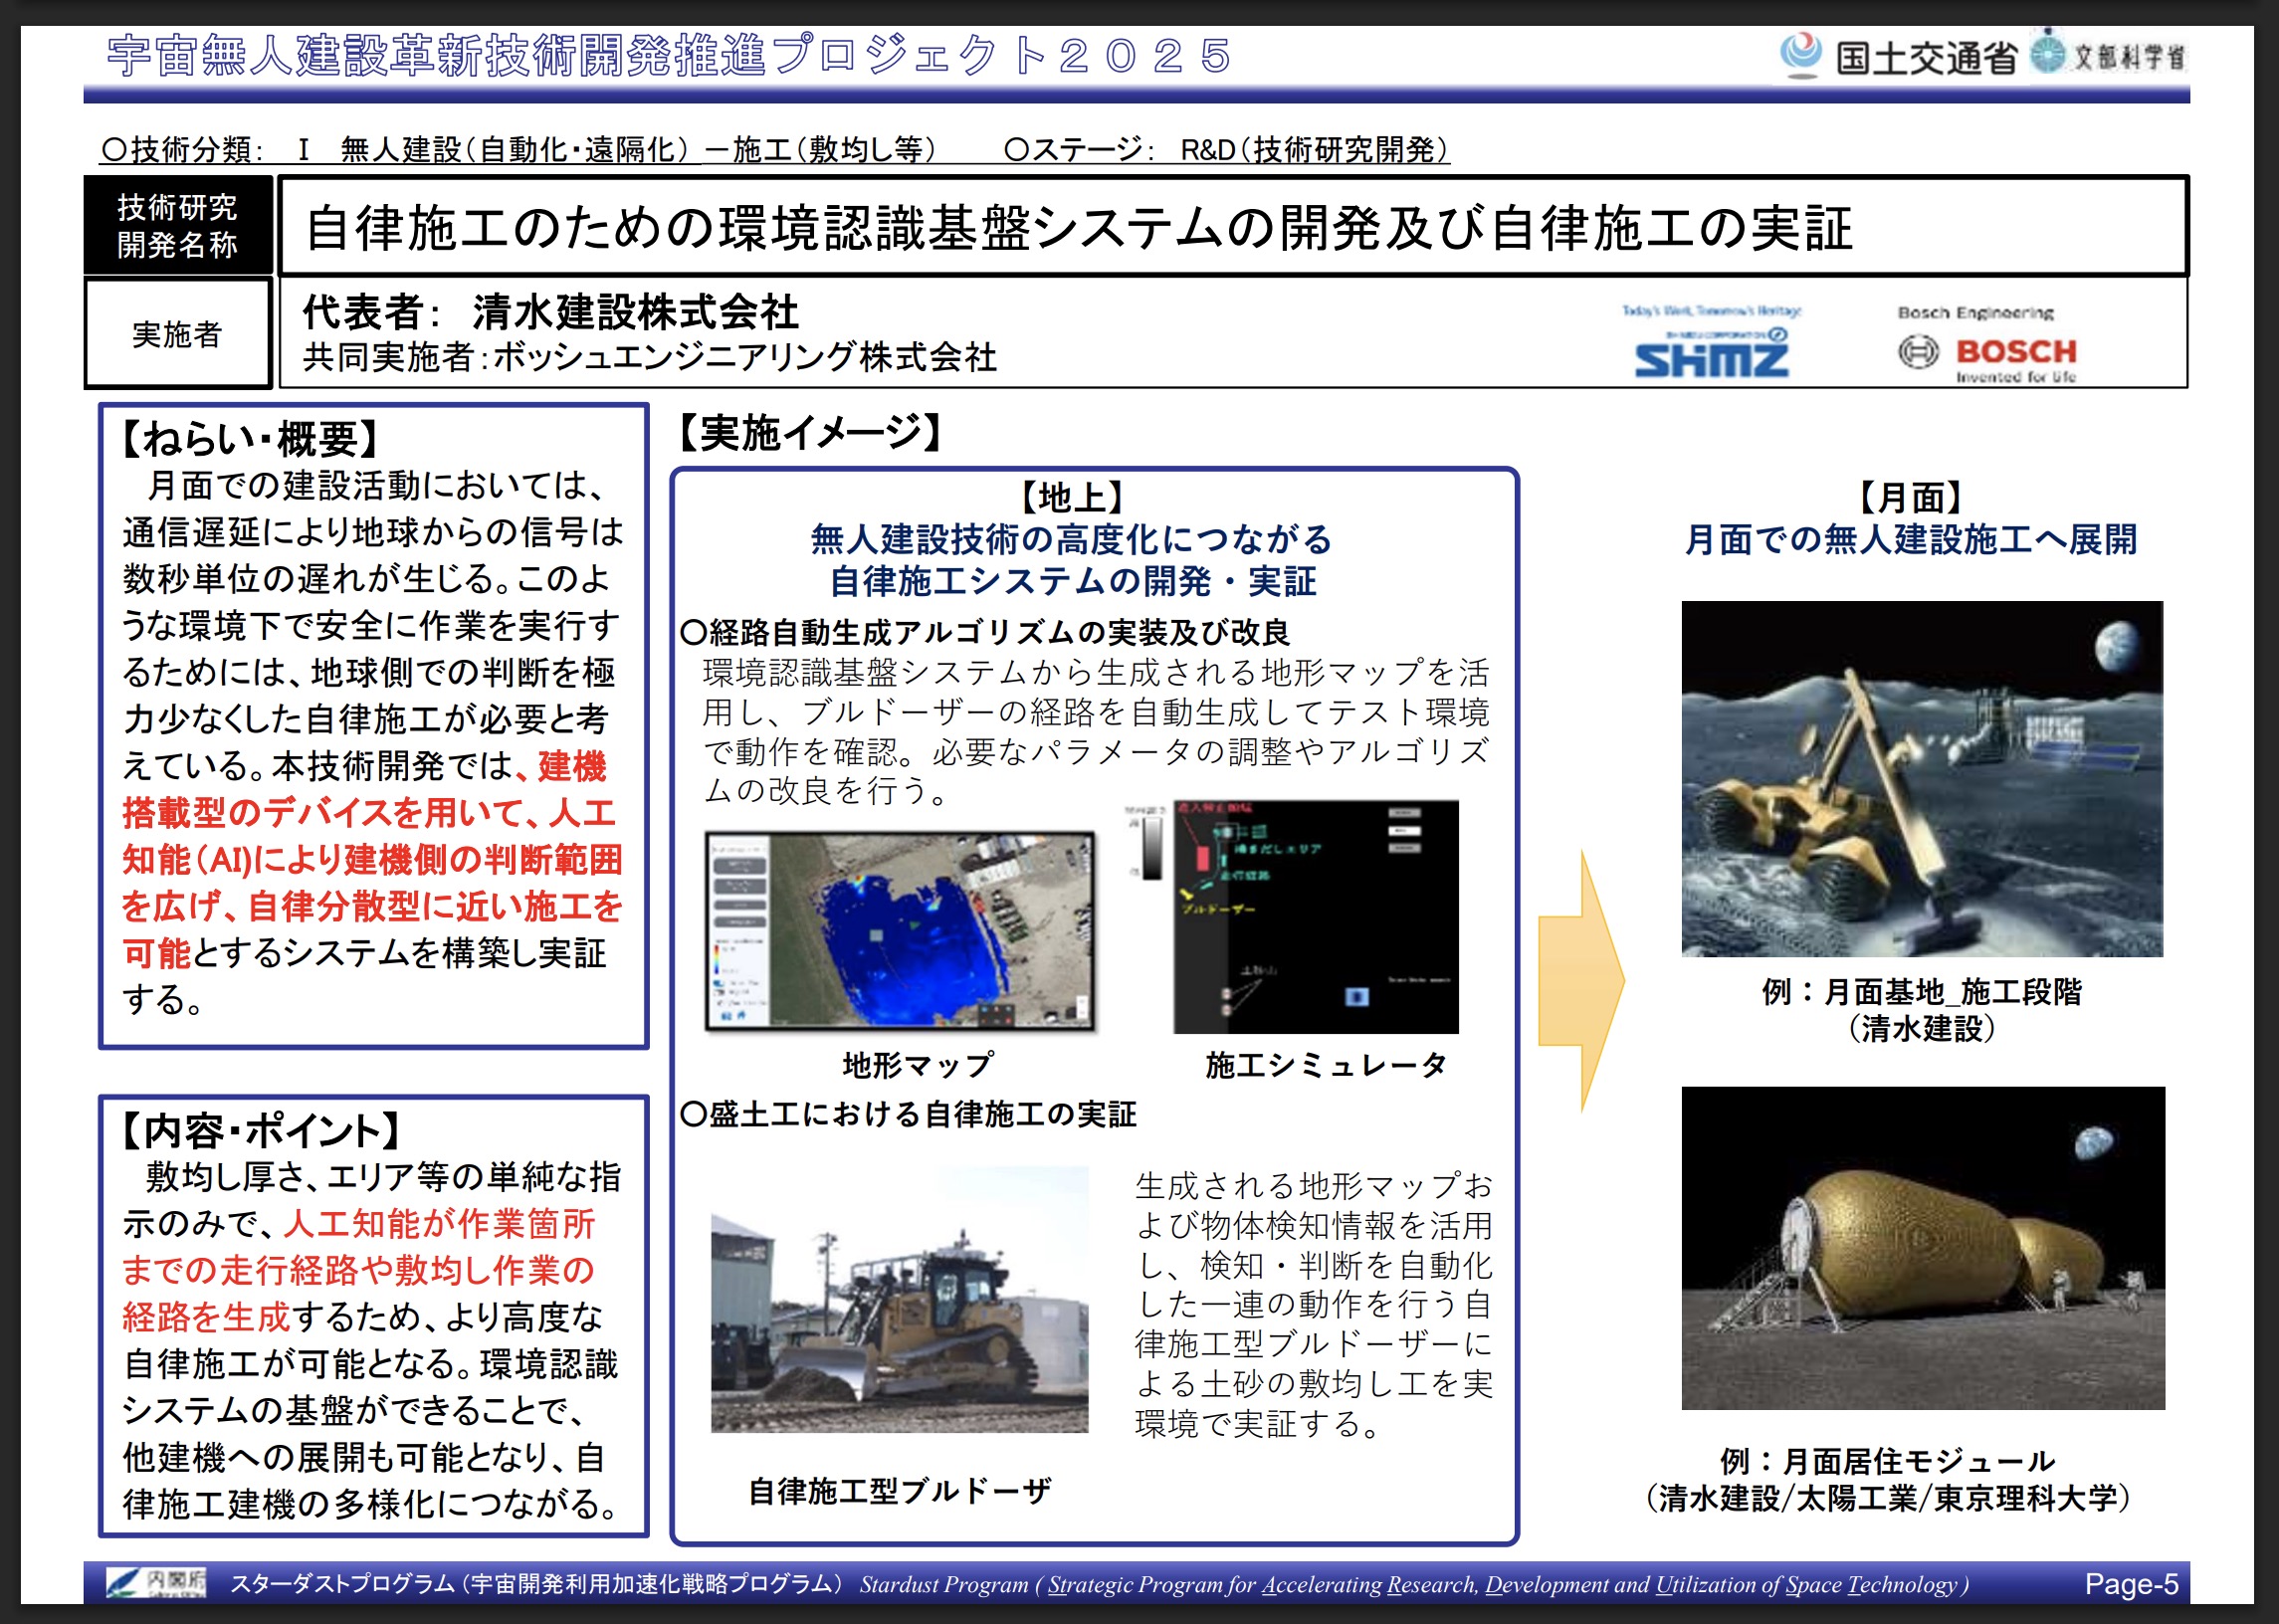The width and height of the screenshot is (2279, 1624).
Task: Click paragraph line 生成される地形マップお
Action: click(x=1314, y=1186)
